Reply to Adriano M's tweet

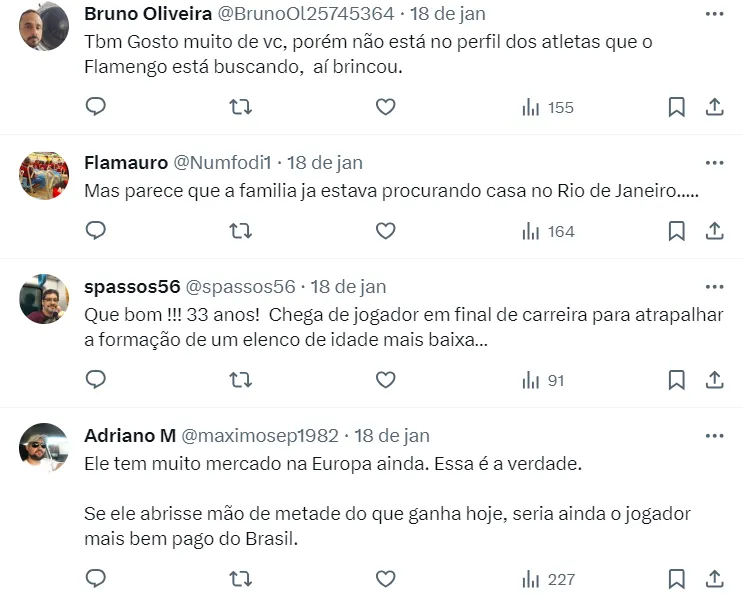(95, 578)
